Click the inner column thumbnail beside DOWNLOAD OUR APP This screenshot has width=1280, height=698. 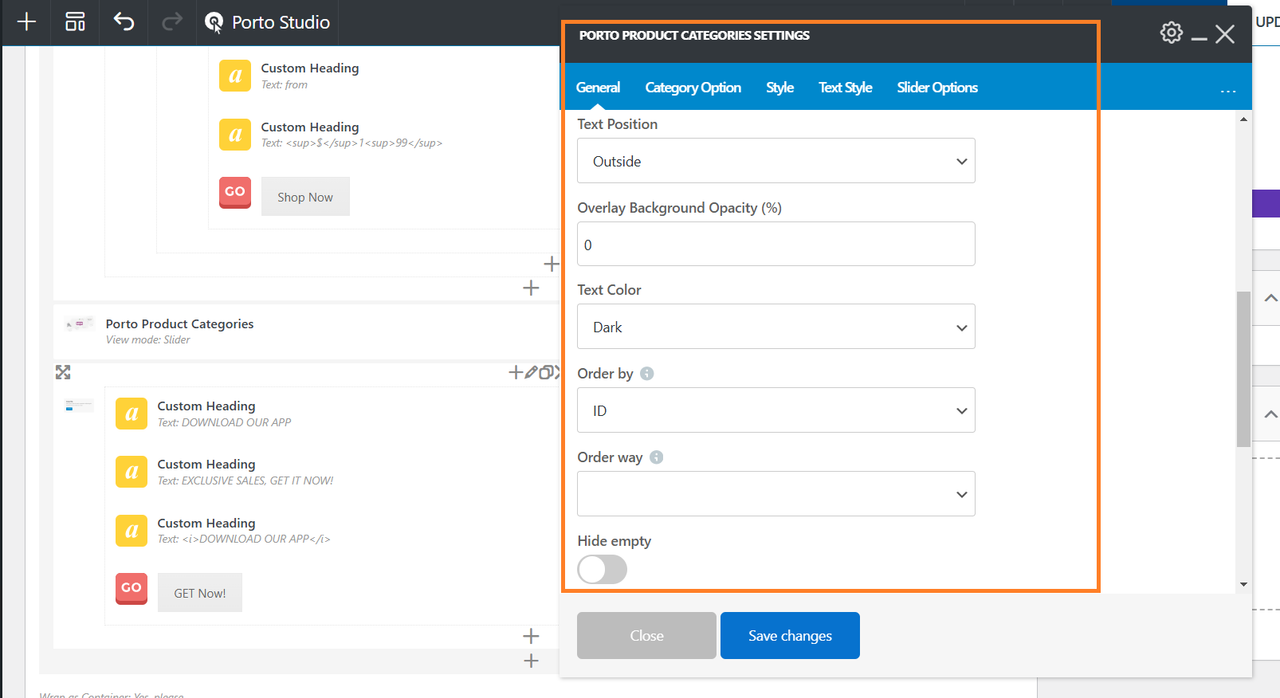(x=79, y=405)
